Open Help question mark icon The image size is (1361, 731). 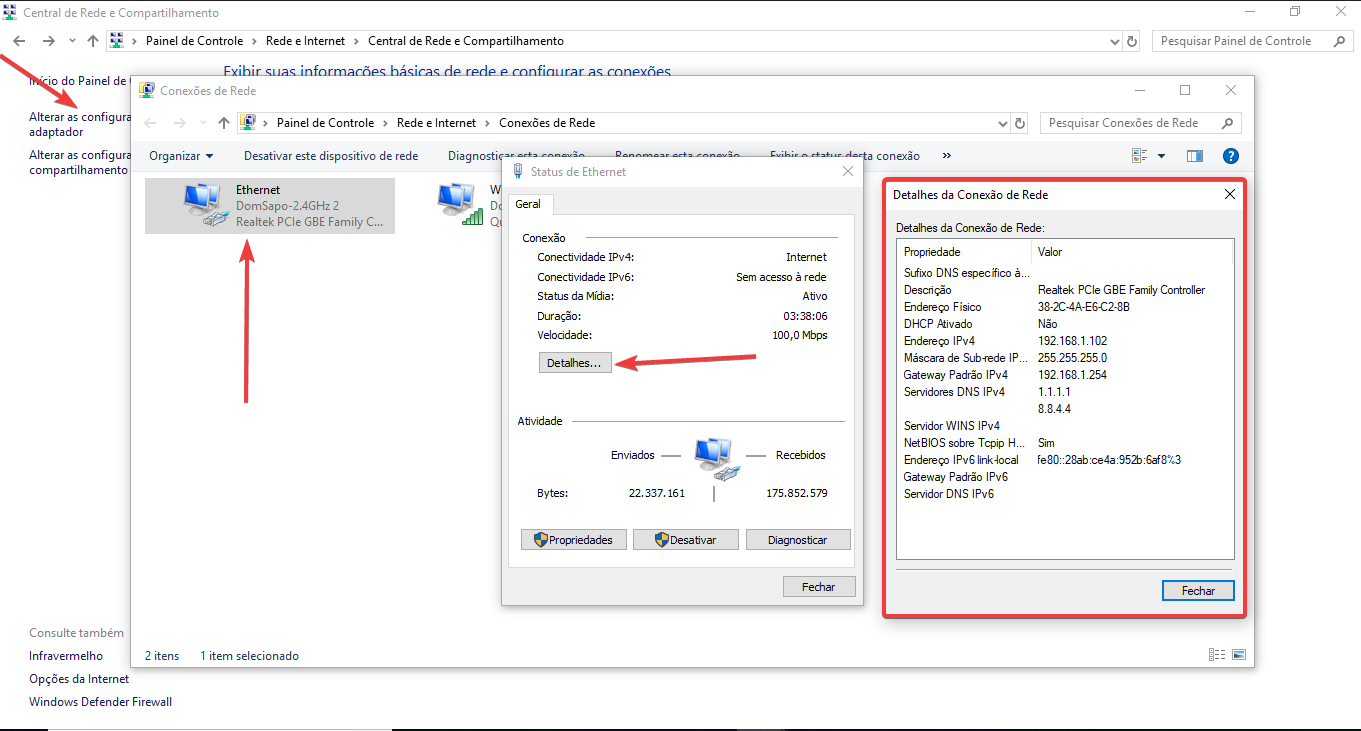(x=1231, y=156)
